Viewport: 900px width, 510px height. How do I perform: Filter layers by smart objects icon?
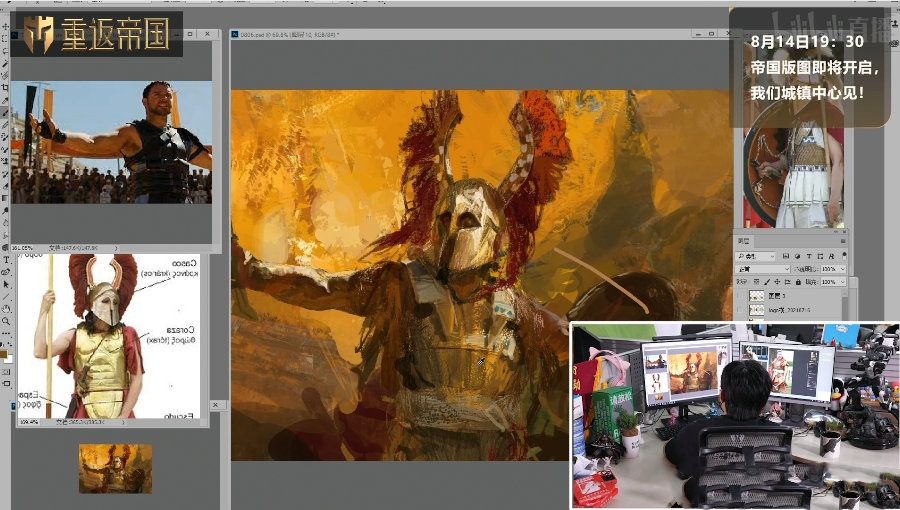point(832,256)
